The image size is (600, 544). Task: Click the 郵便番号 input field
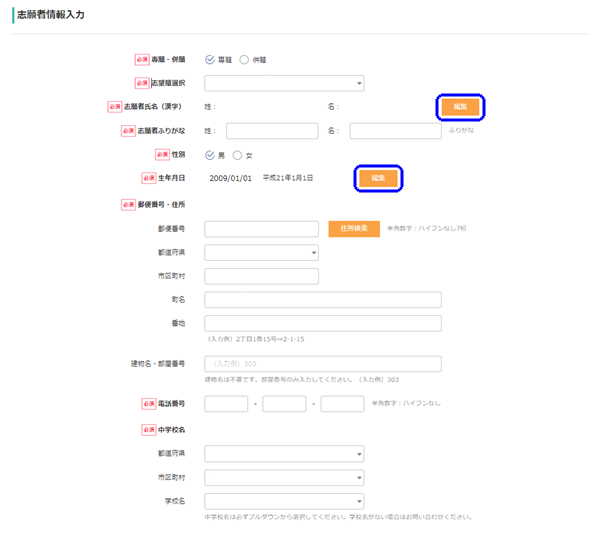point(261,229)
